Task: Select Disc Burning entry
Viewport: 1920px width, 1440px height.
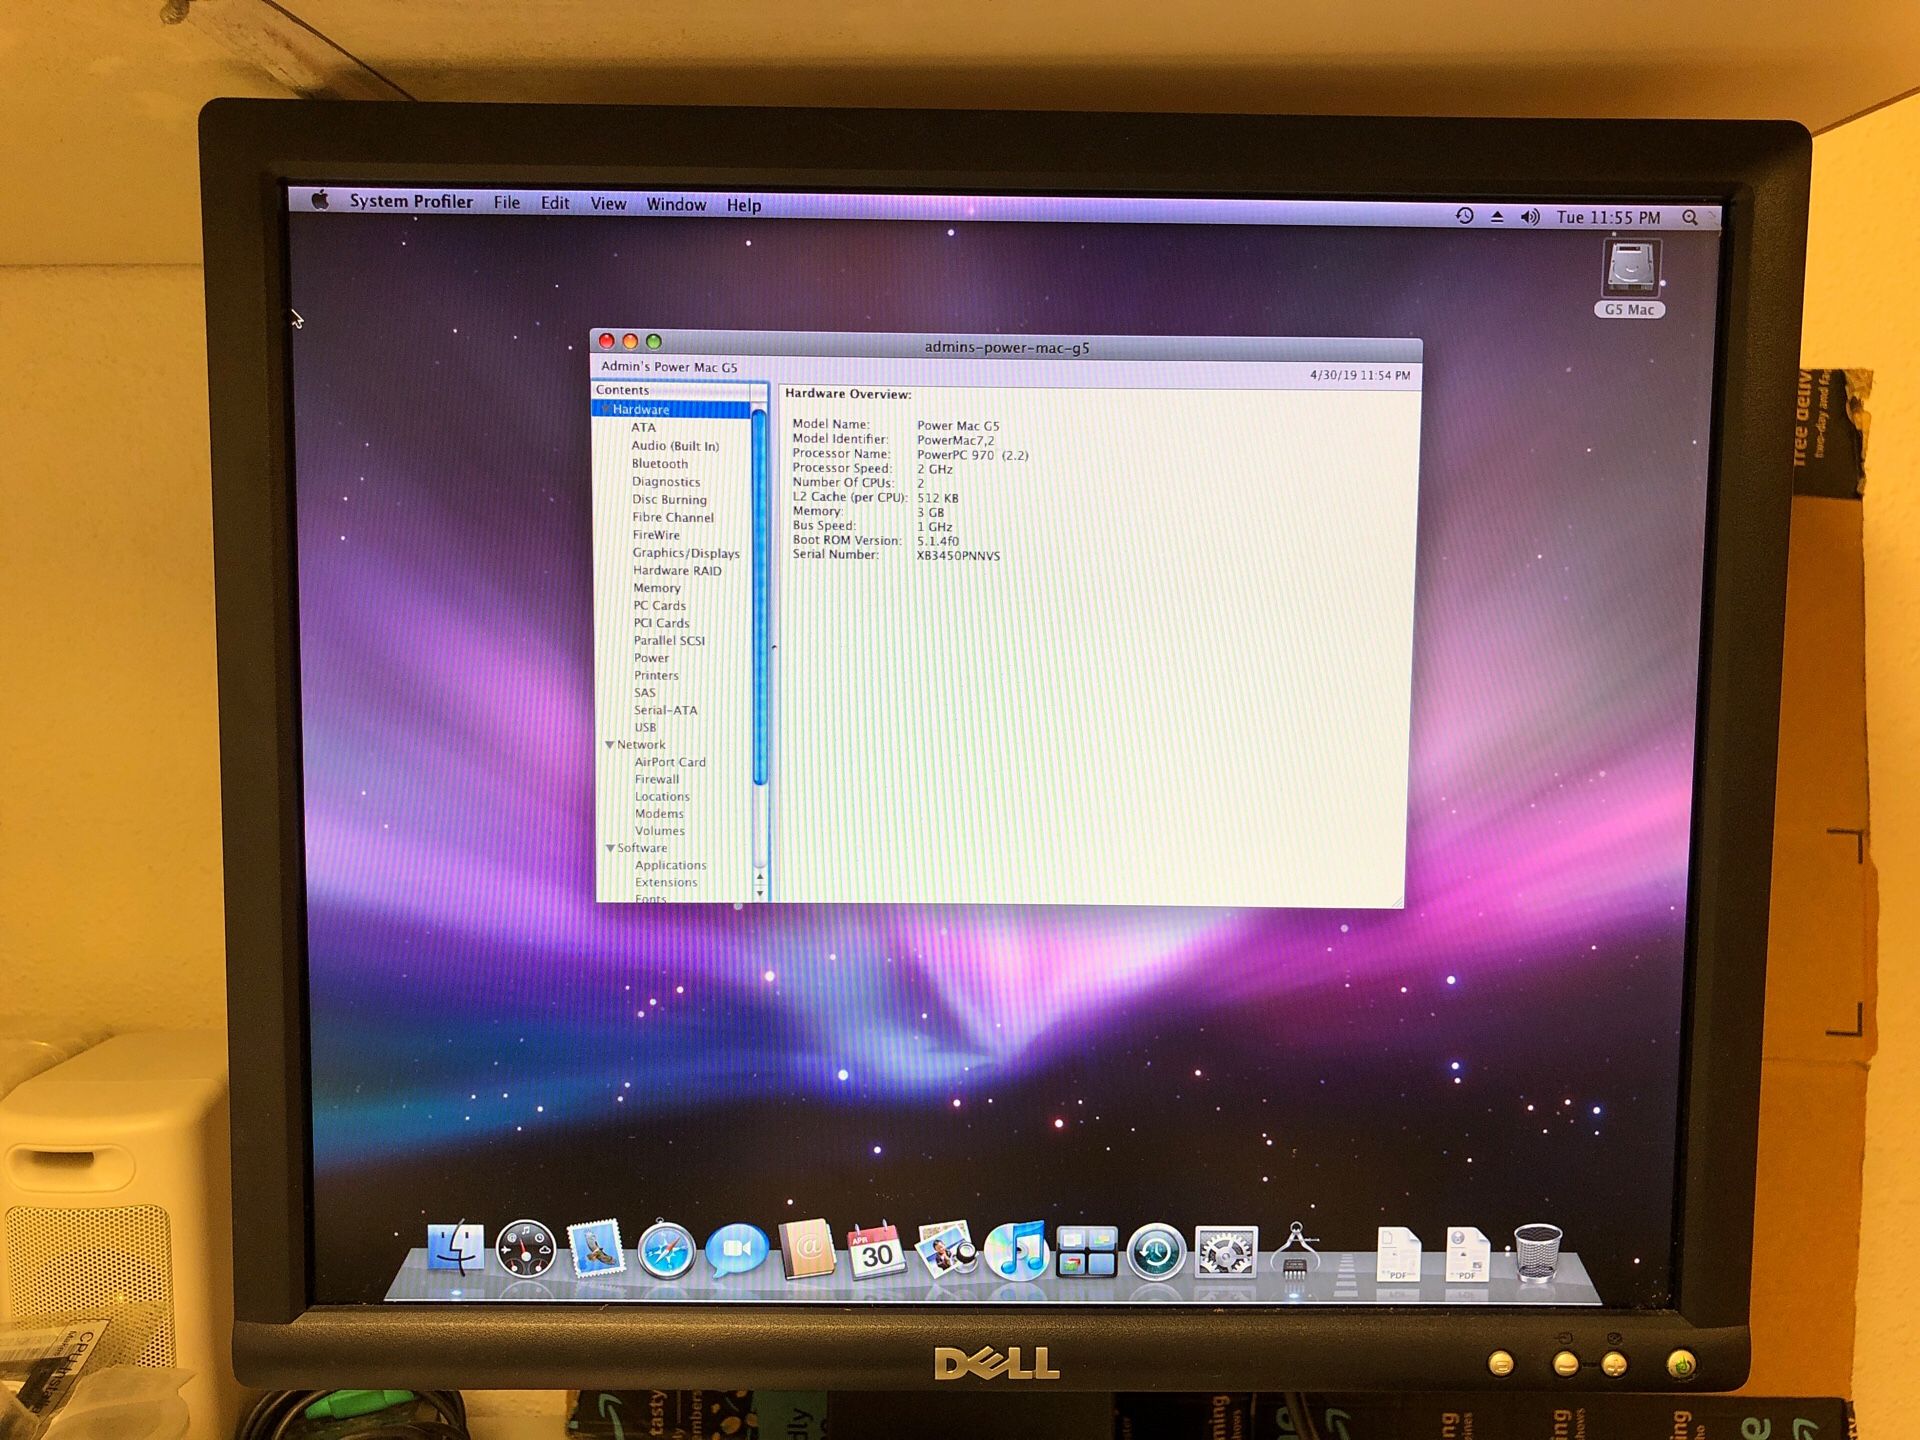Action: click(x=669, y=500)
